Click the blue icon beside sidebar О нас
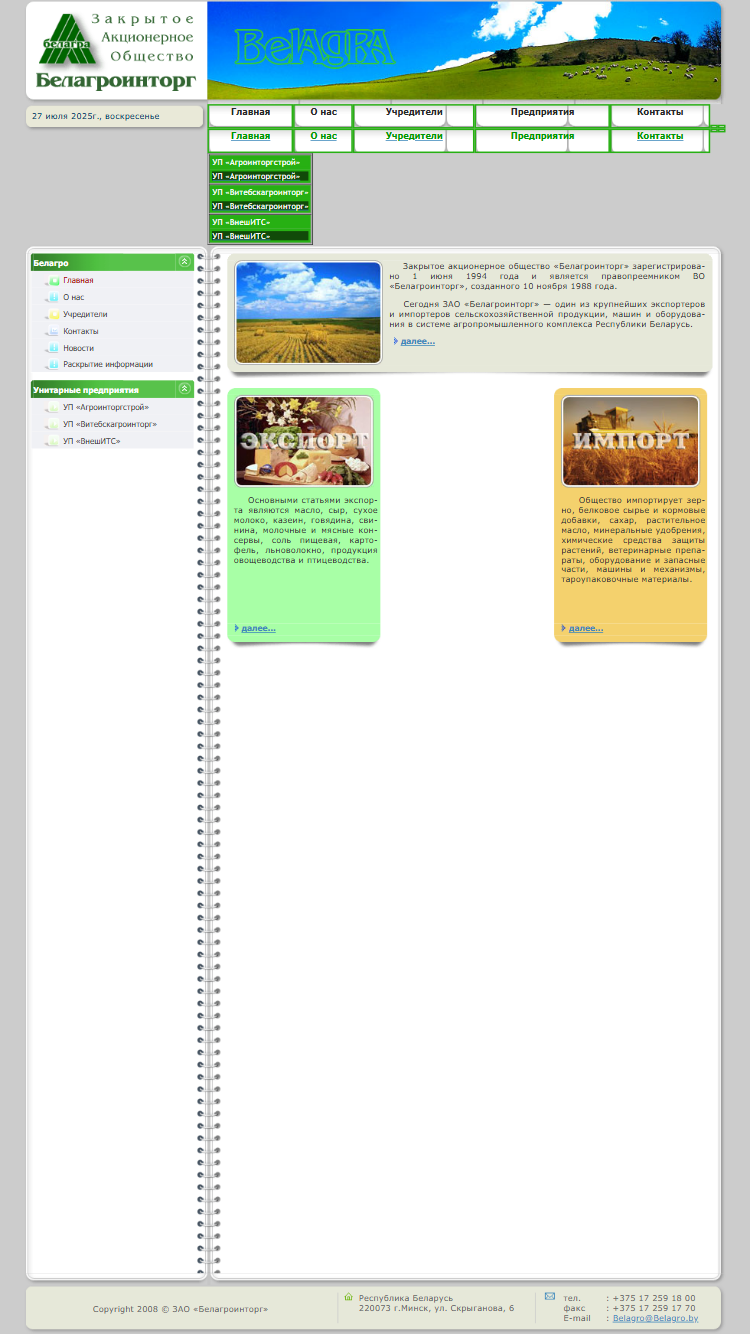 [52, 298]
